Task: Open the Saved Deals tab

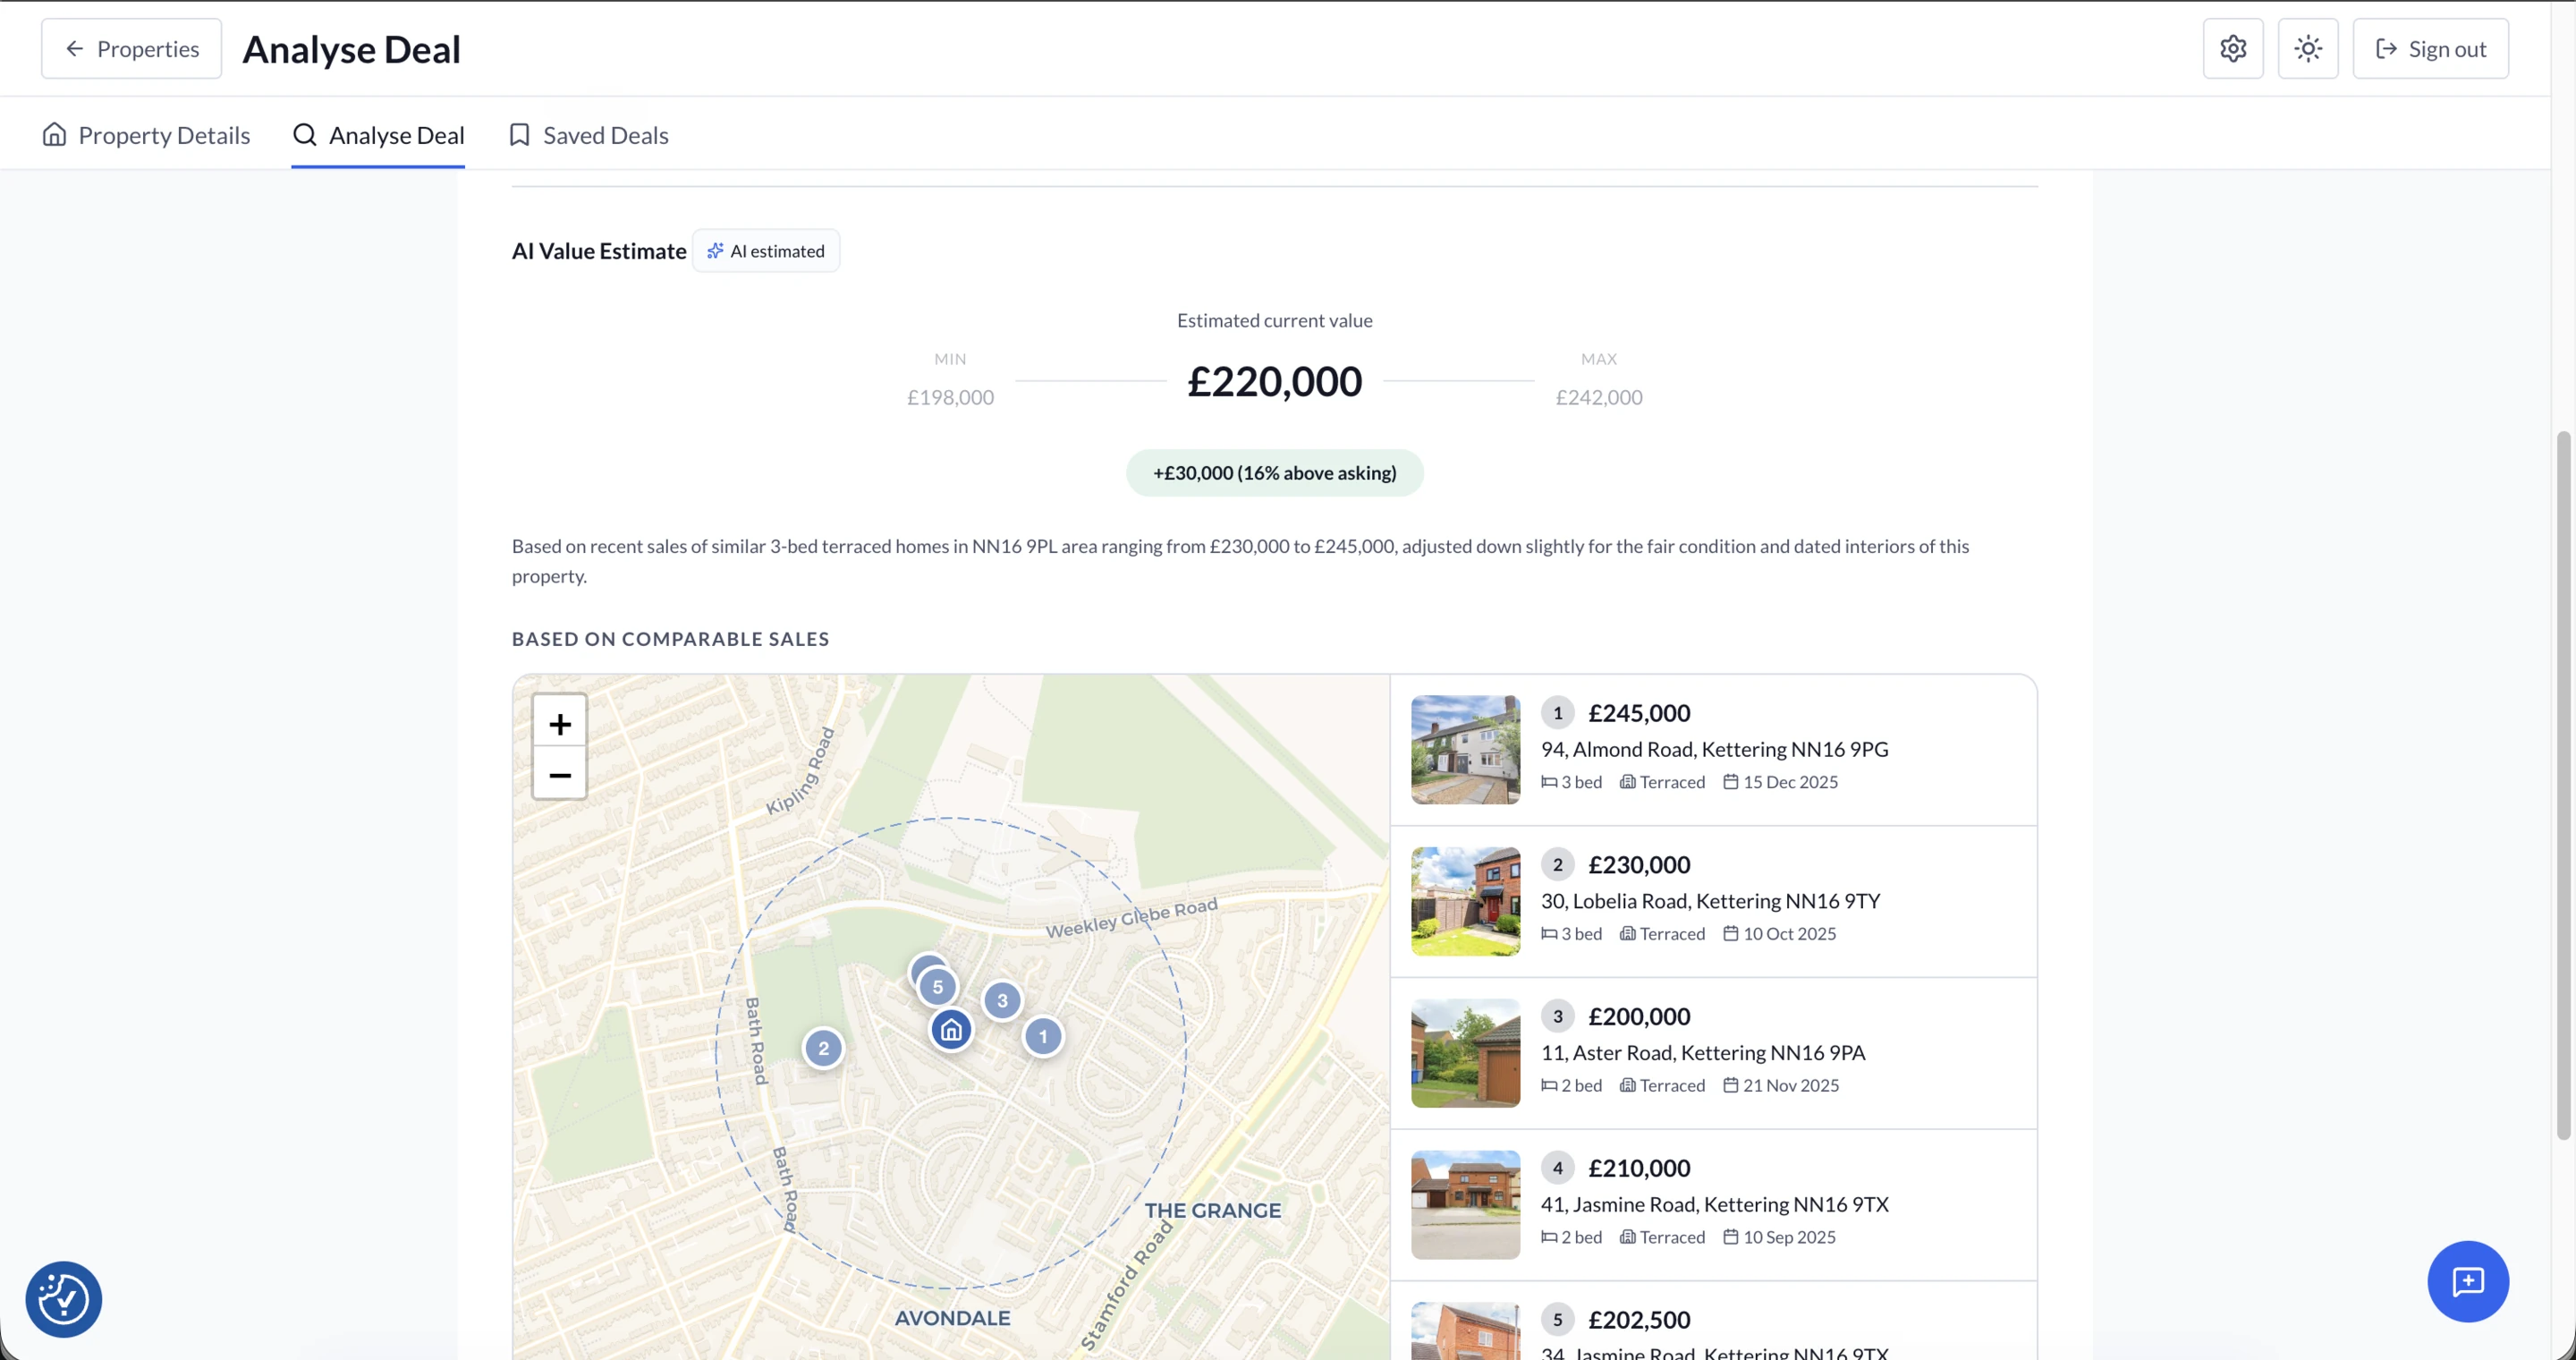Action: [588, 135]
